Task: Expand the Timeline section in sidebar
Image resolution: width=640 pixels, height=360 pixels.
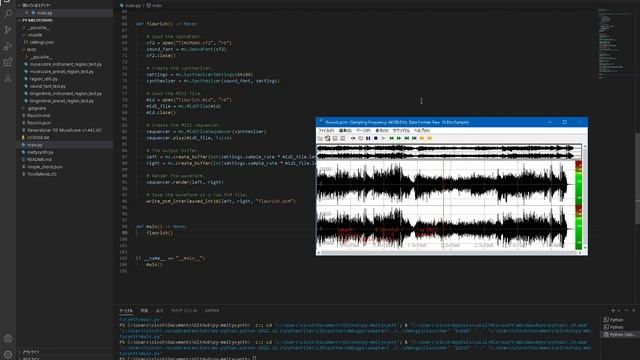Action: (31, 358)
